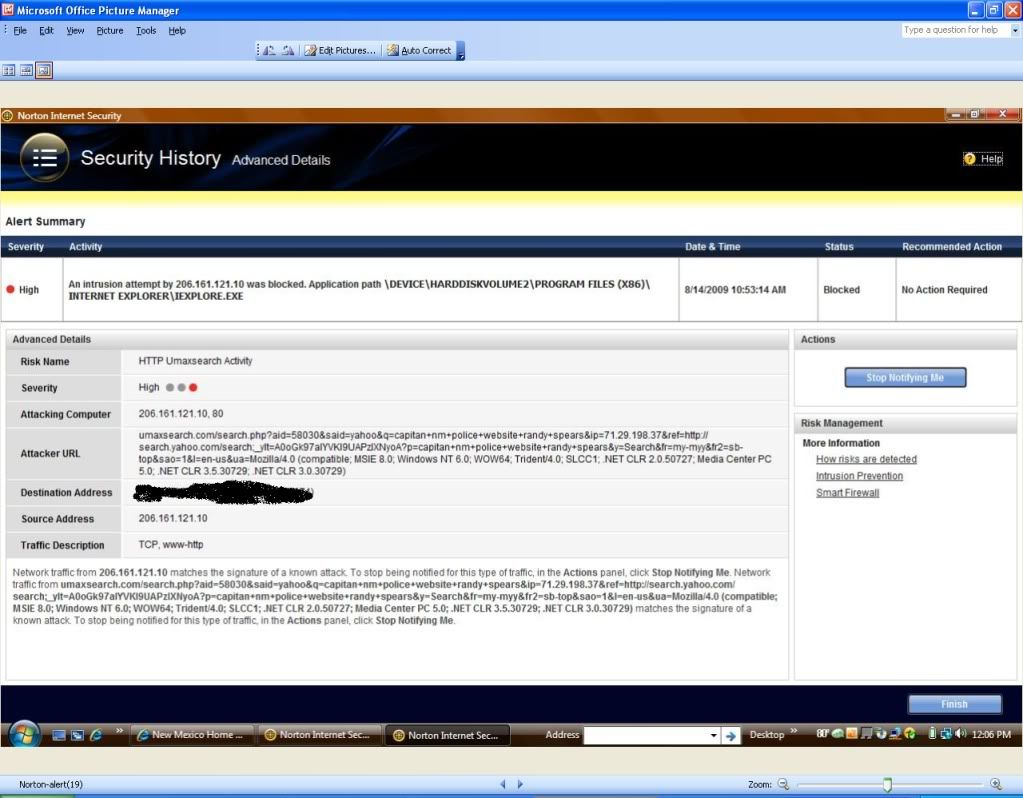Screen dimensions: 1023x798
Task: Click the network connection tray icon
Action: click(x=945, y=733)
